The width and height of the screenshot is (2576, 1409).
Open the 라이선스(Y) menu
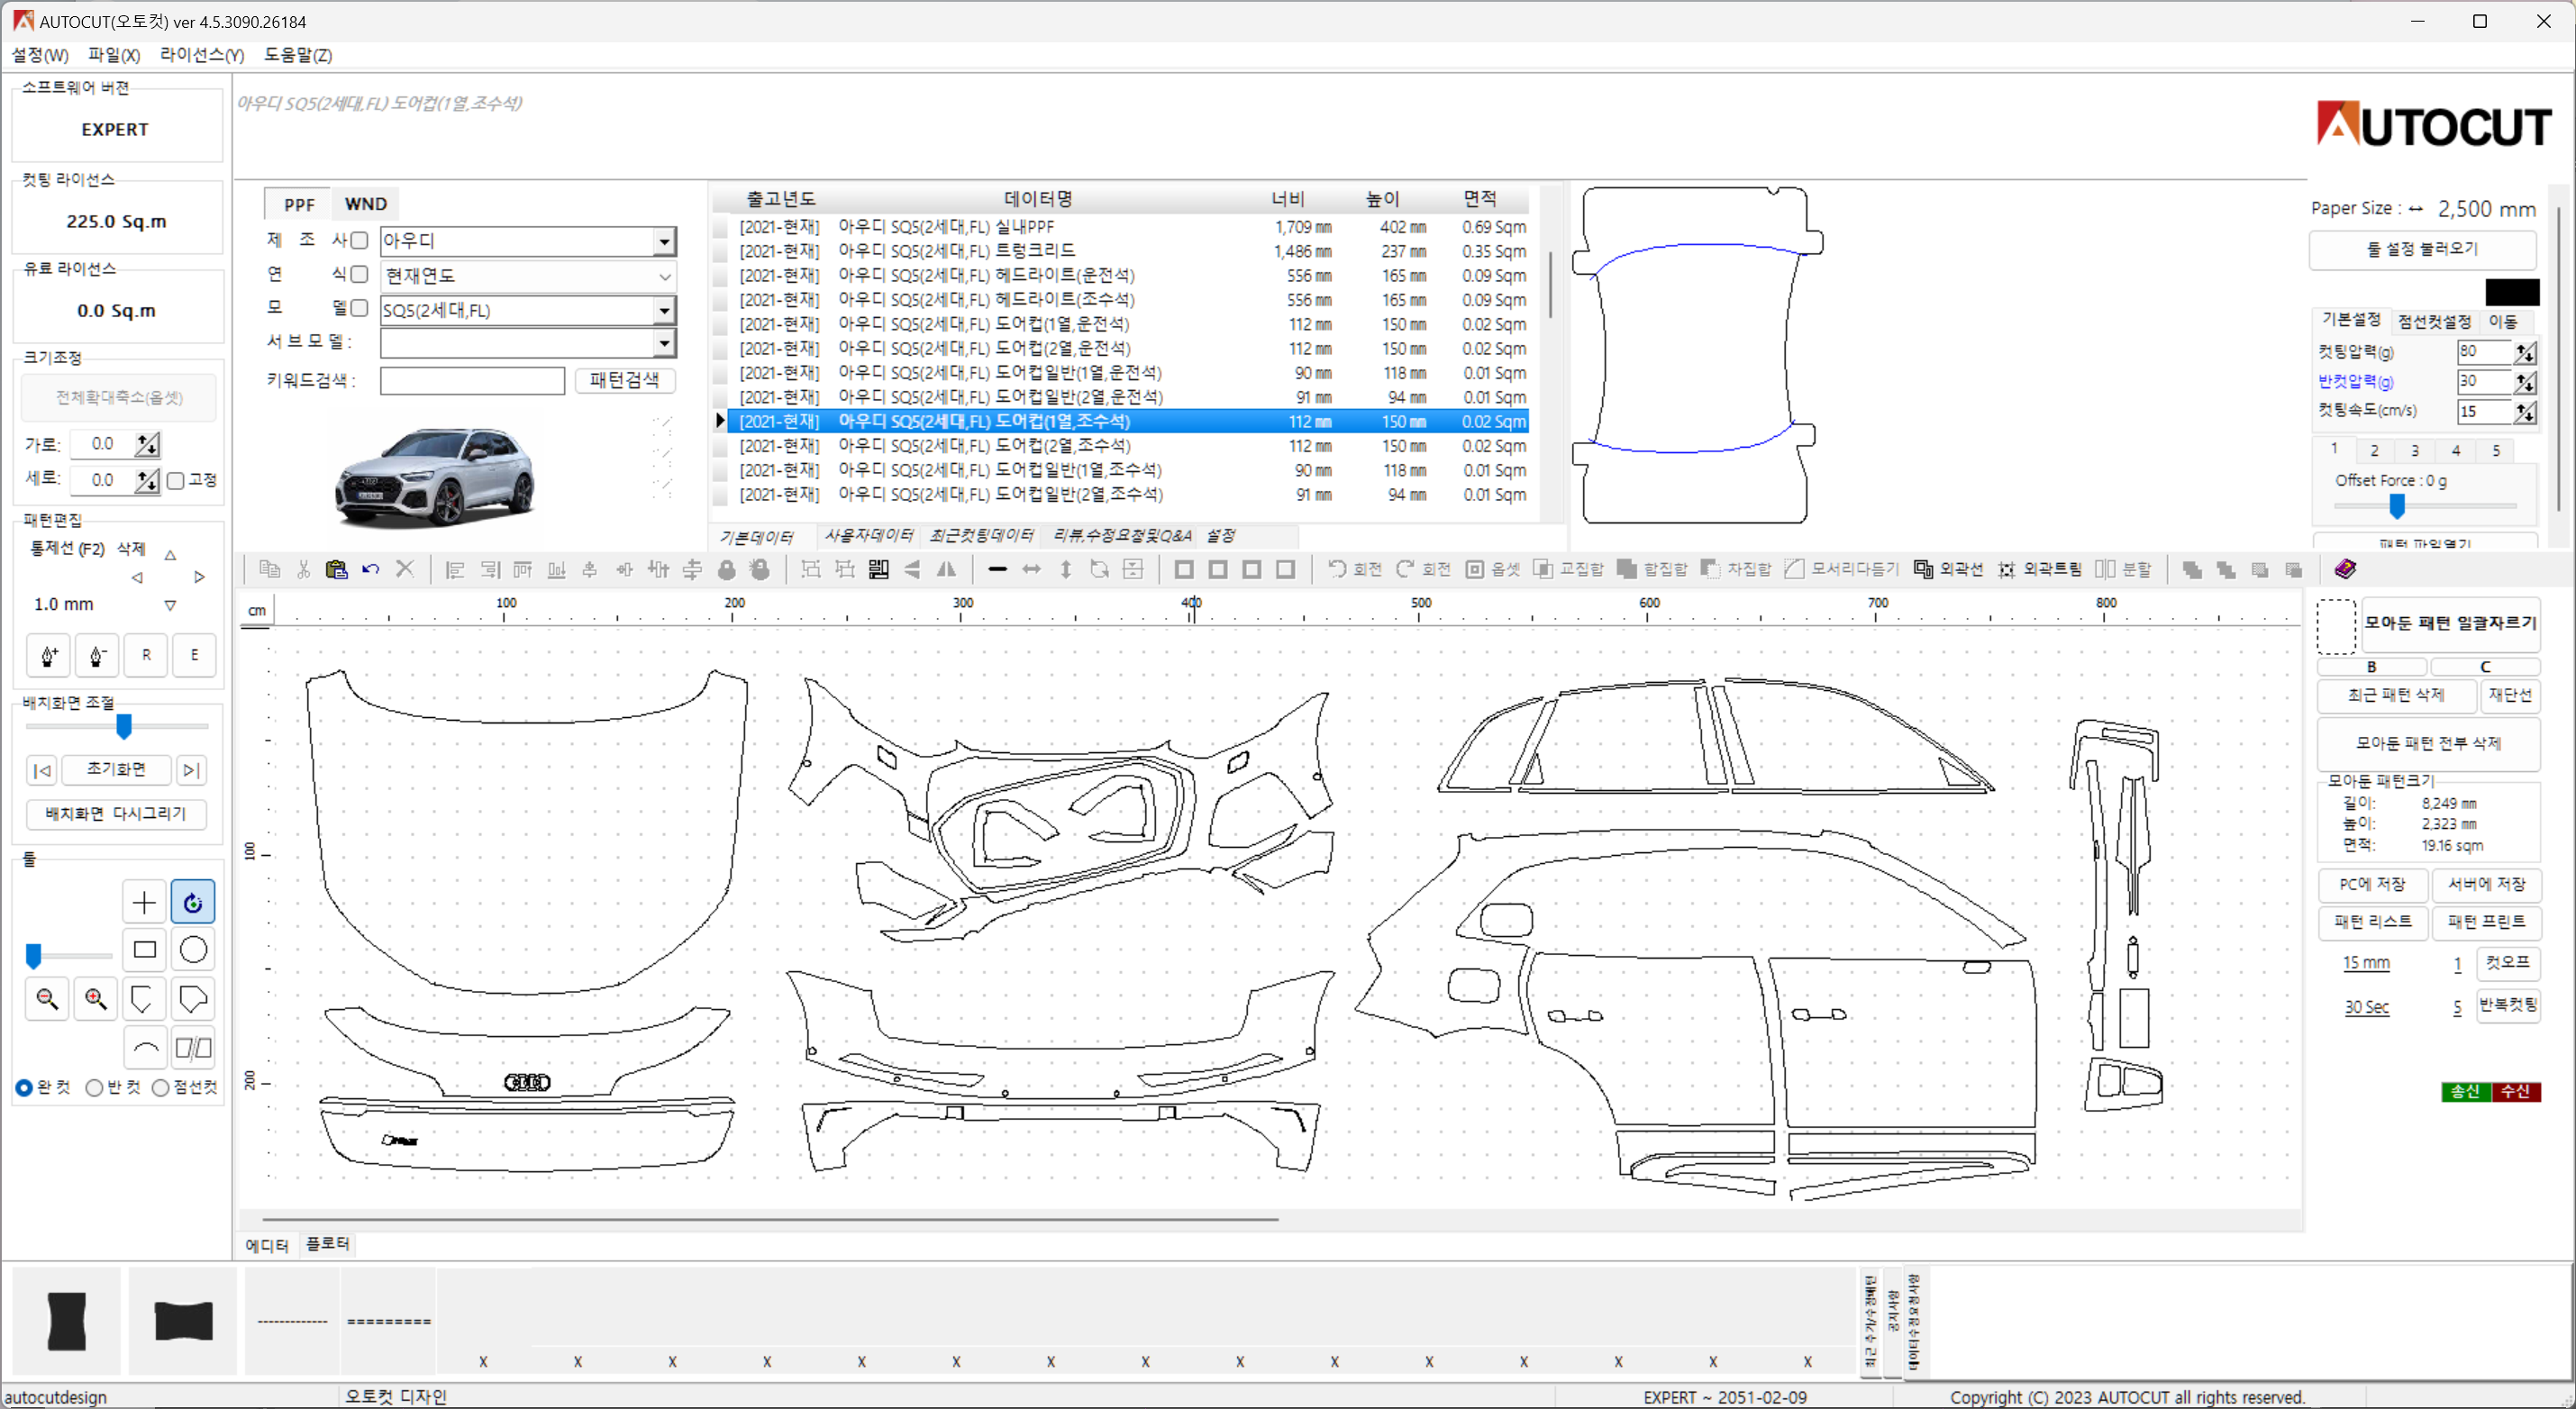tap(201, 55)
